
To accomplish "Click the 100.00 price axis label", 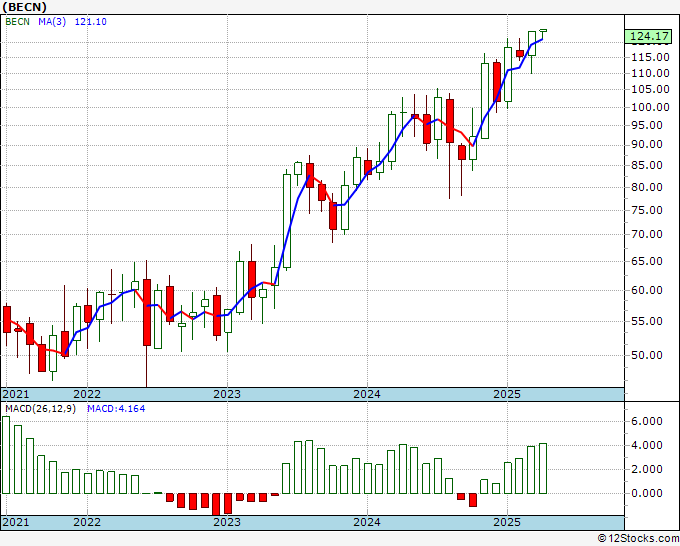I will click(650, 107).
